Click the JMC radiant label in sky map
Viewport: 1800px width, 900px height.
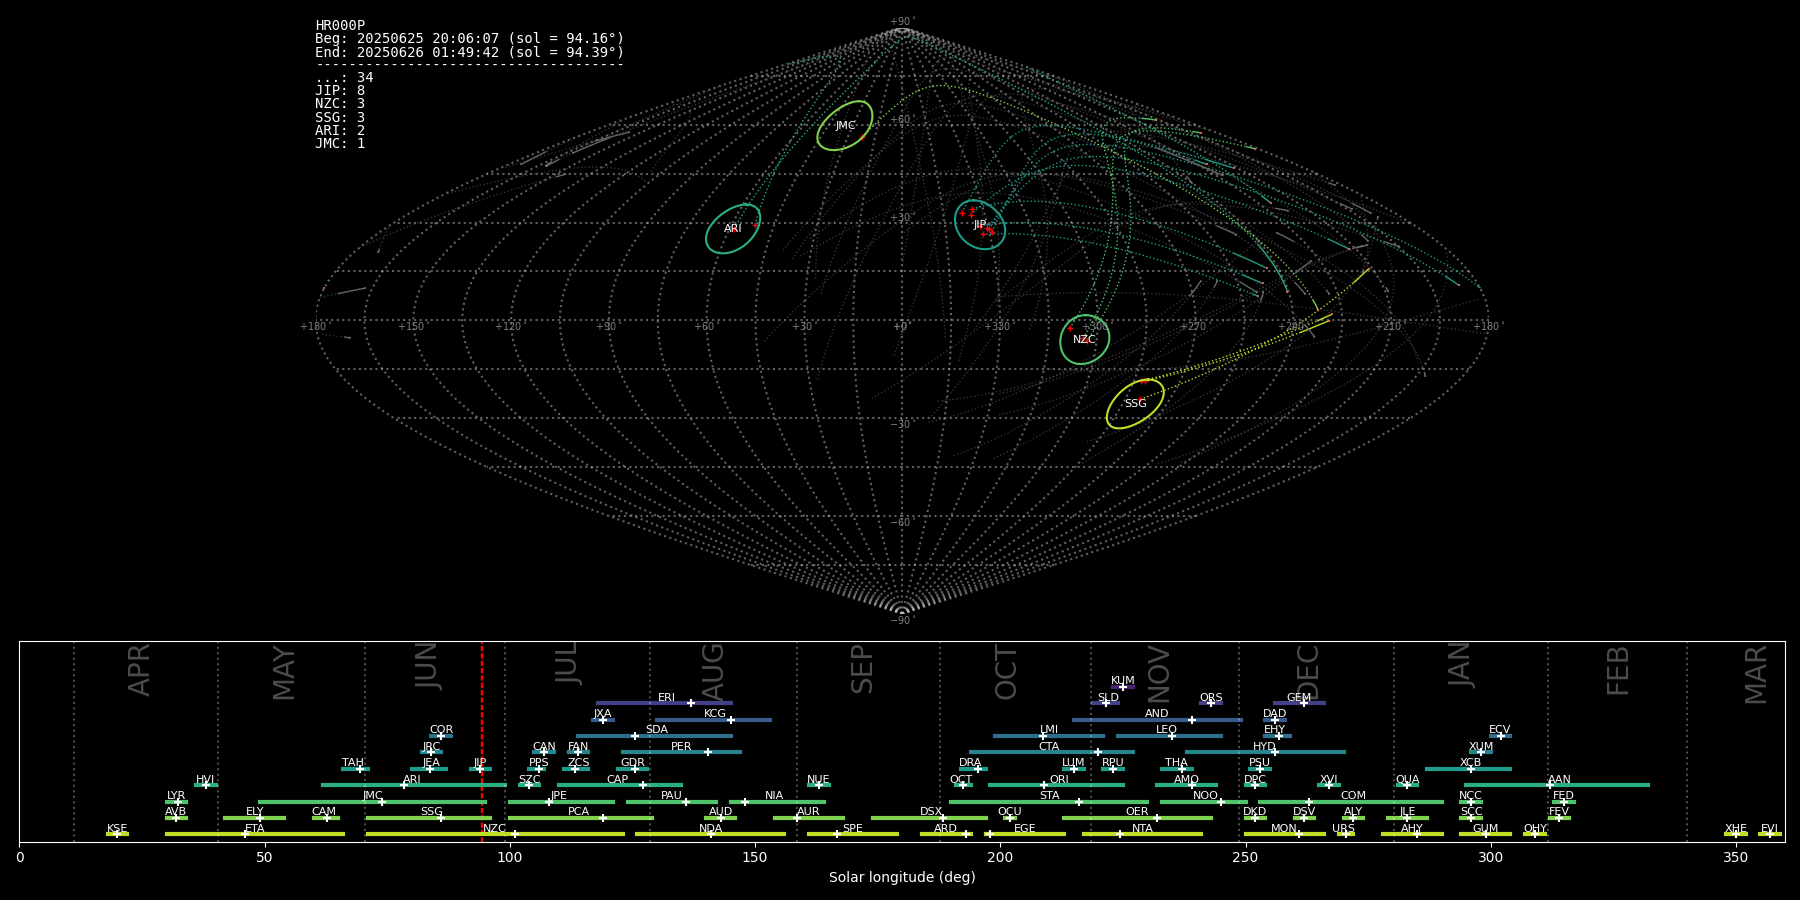tap(845, 126)
